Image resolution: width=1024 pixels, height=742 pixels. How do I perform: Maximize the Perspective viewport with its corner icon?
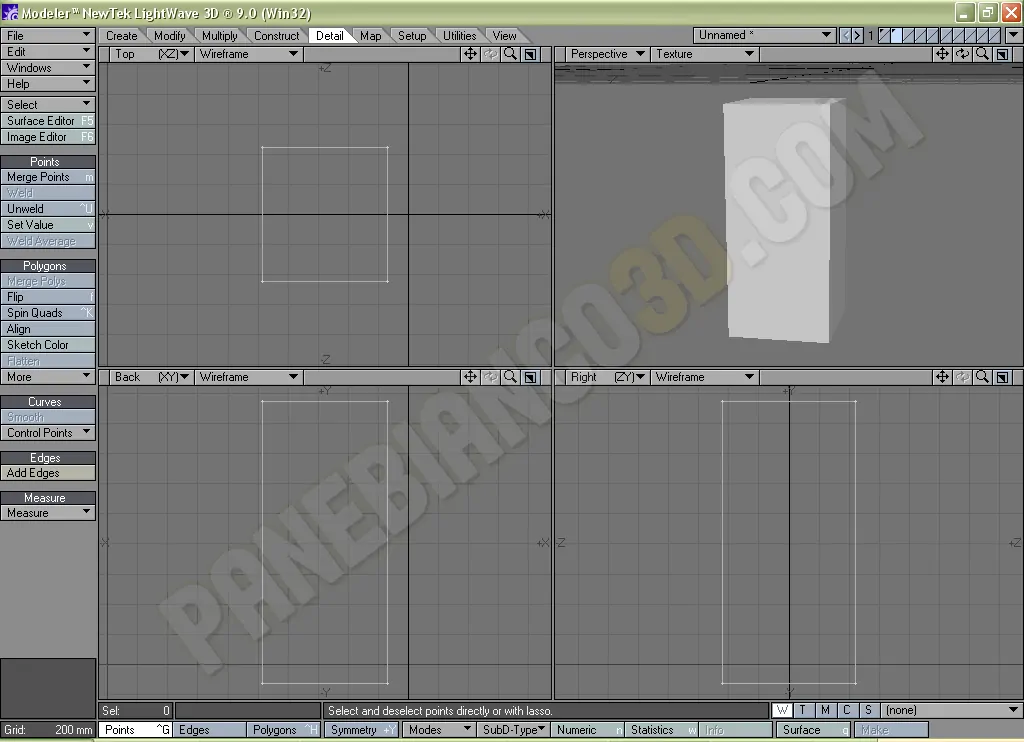point(1002,54)
